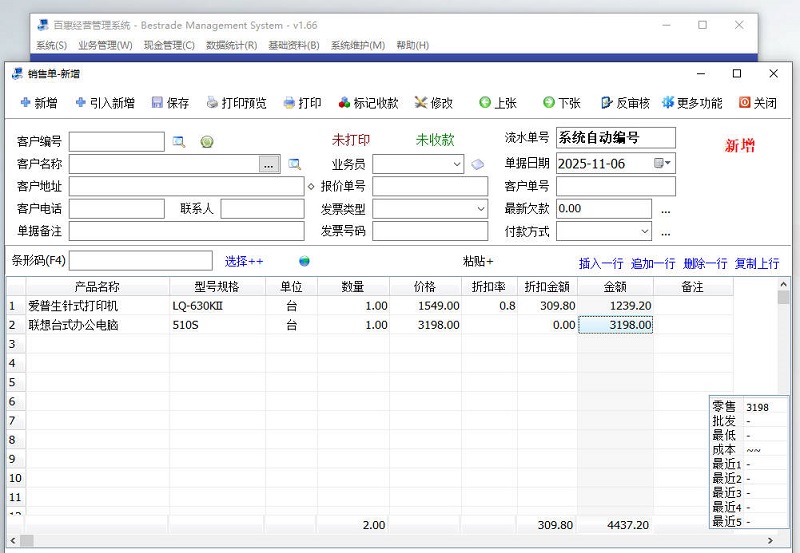Image resolution: width=800 pixels, height=553 pixels.
Task: Focus the 条形码(F4) barcode field
Action: coord(141,260)
